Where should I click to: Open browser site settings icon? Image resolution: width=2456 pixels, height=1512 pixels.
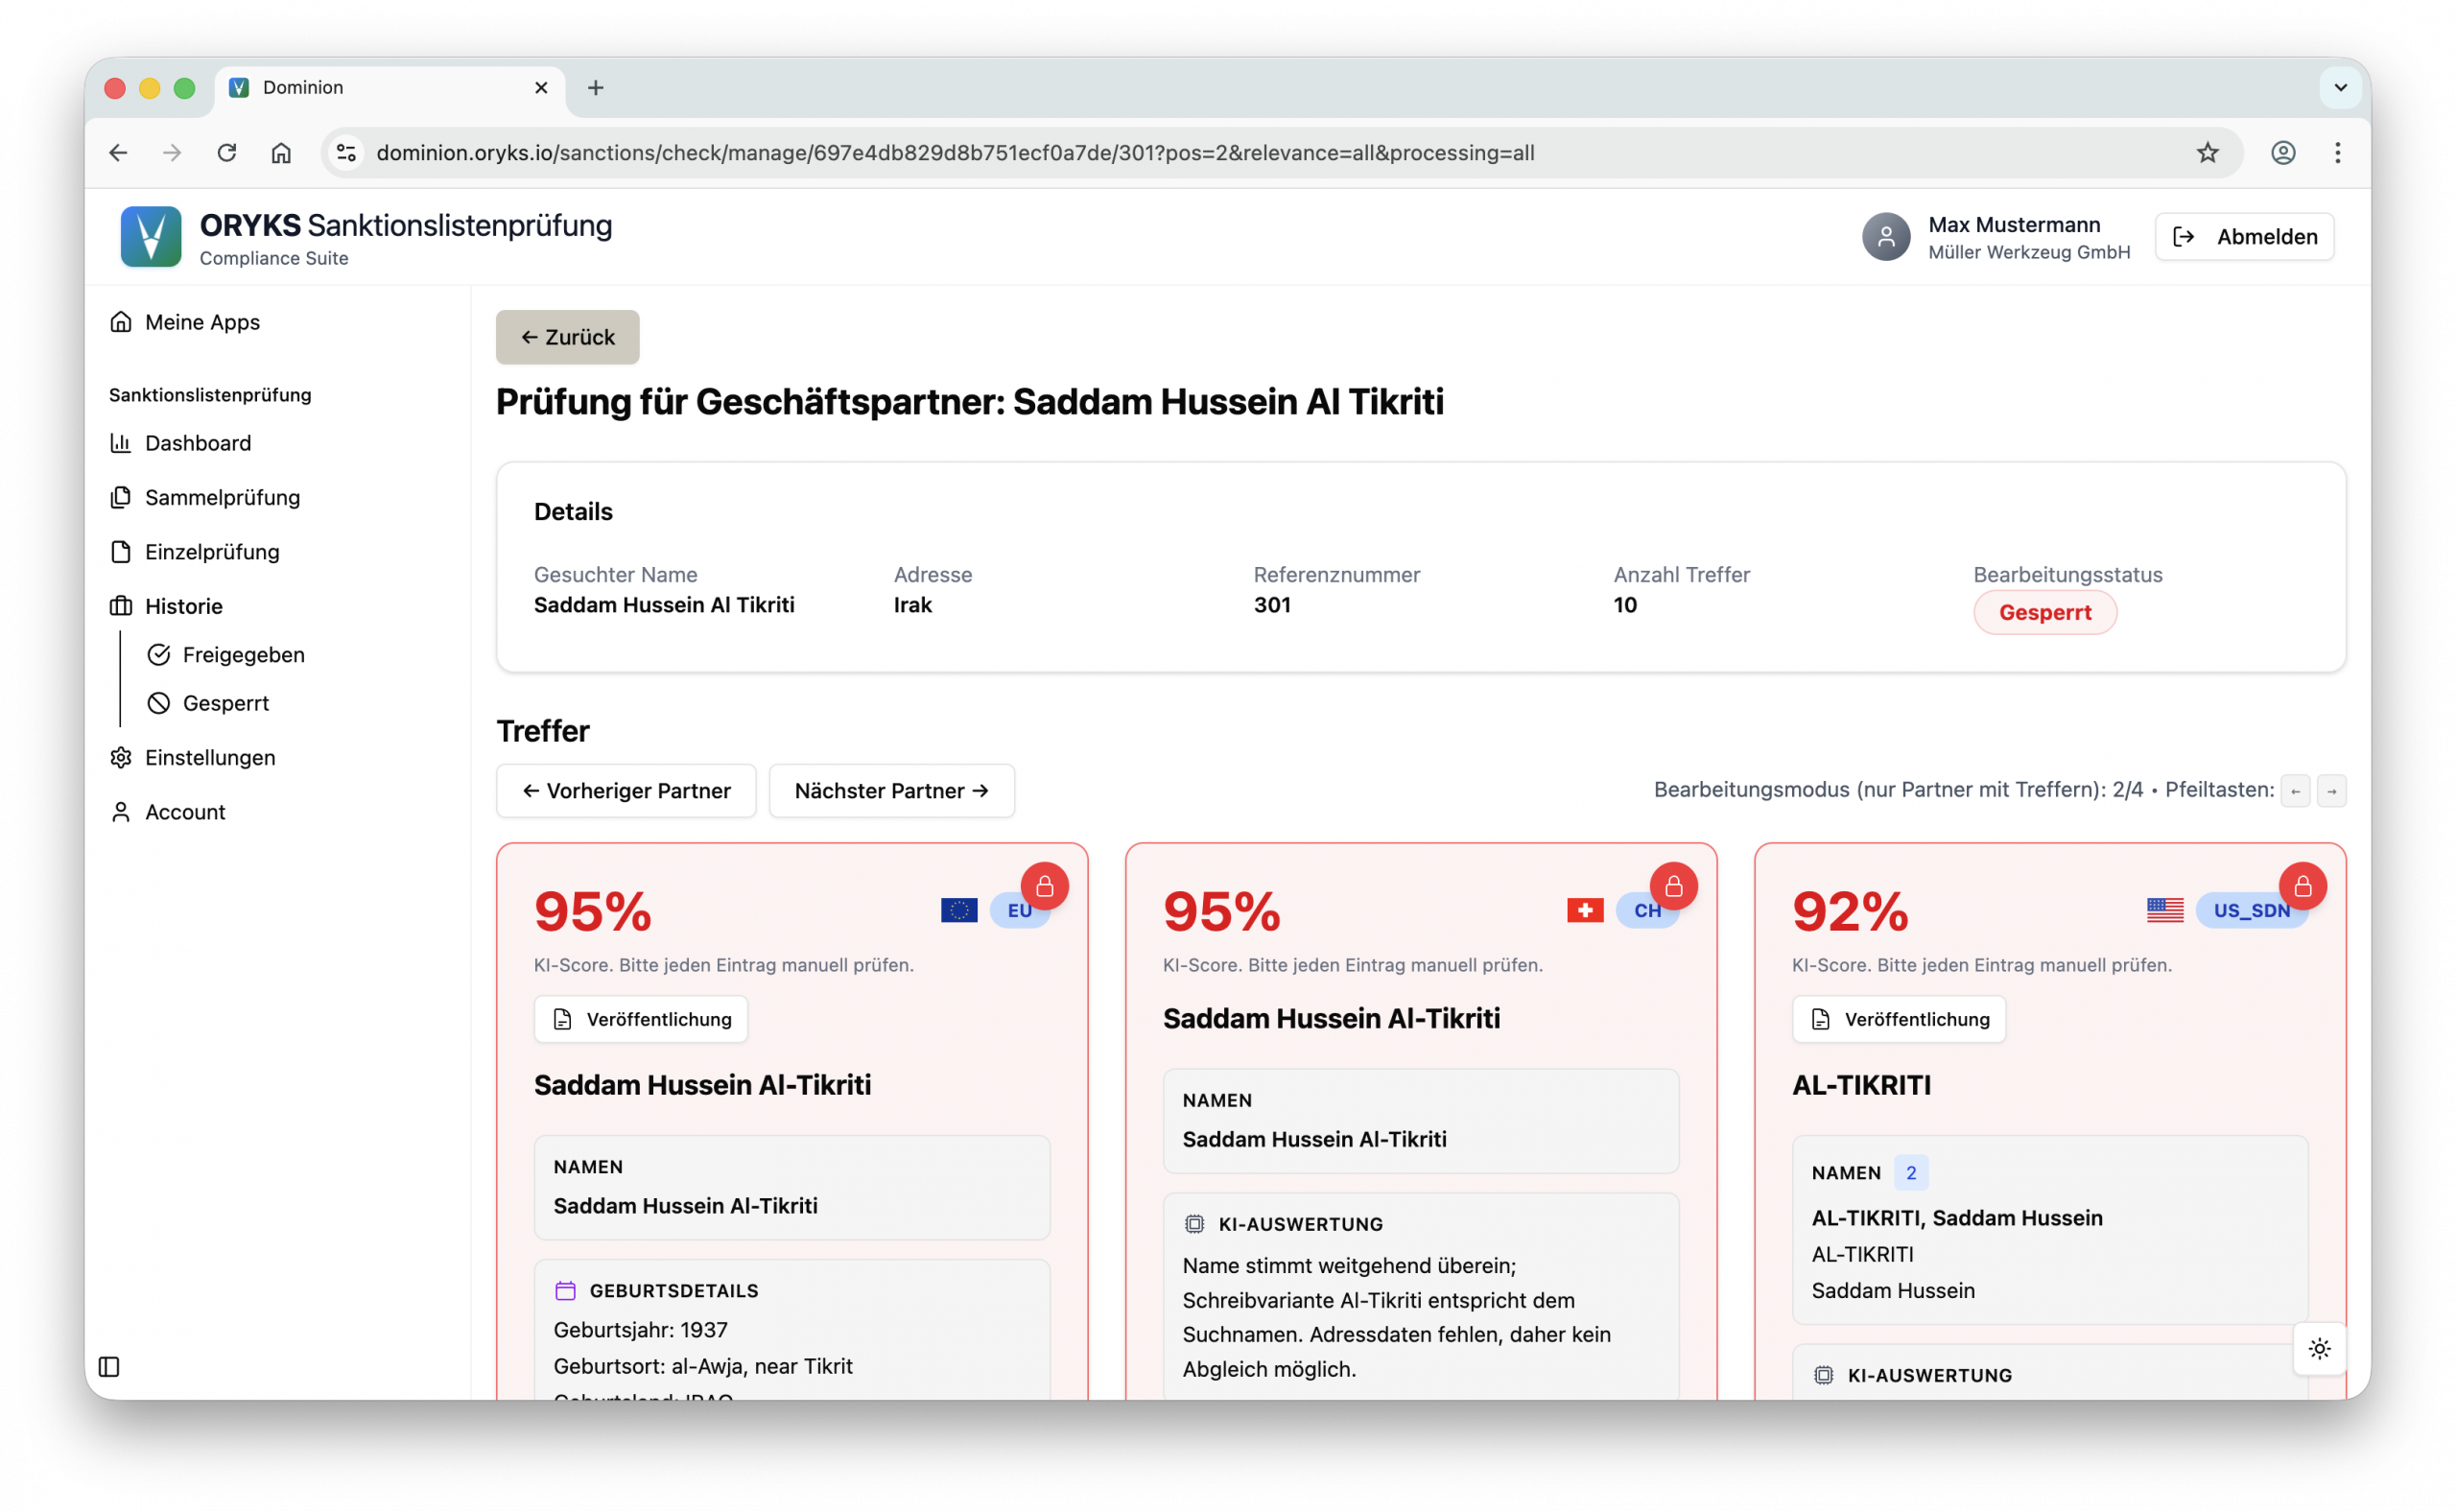(346, 153)
